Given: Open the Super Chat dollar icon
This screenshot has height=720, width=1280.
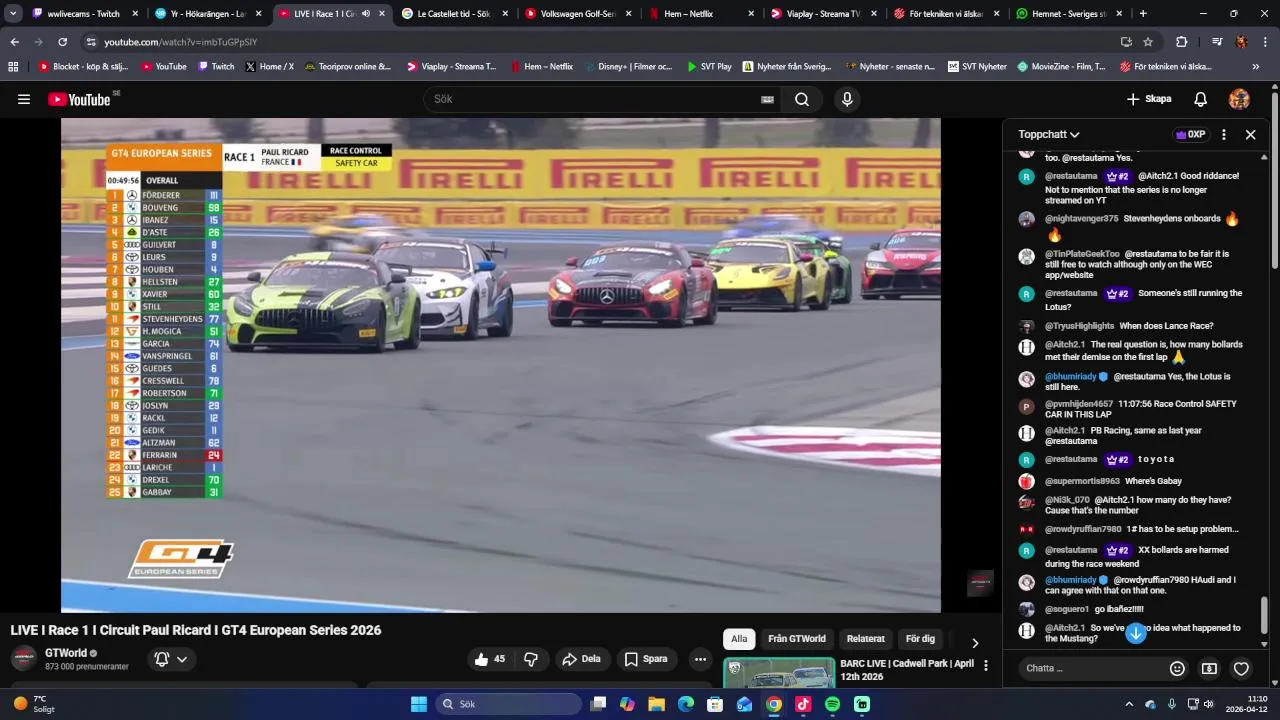Looking at the screenshot, I should [1209, 668].
